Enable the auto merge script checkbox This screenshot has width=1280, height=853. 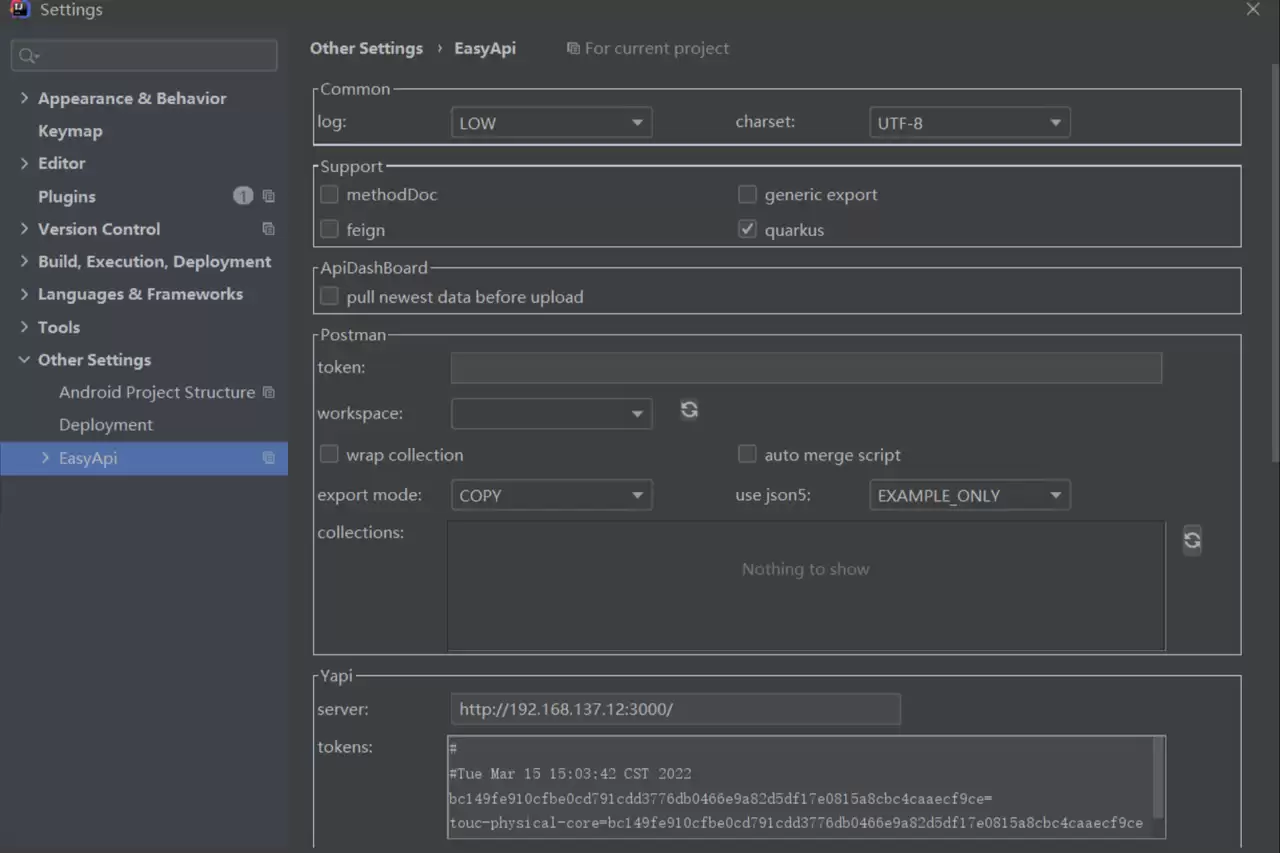[747, 454]
